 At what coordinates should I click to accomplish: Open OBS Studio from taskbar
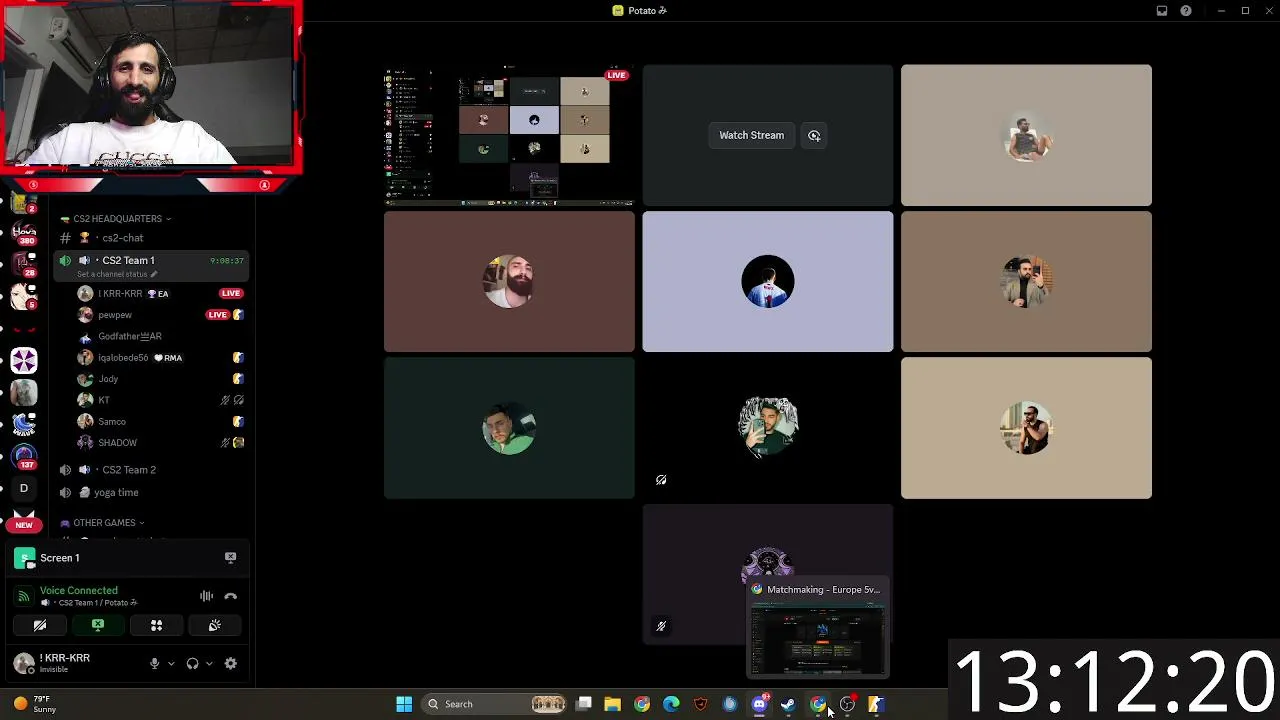[x=847, y=704]
